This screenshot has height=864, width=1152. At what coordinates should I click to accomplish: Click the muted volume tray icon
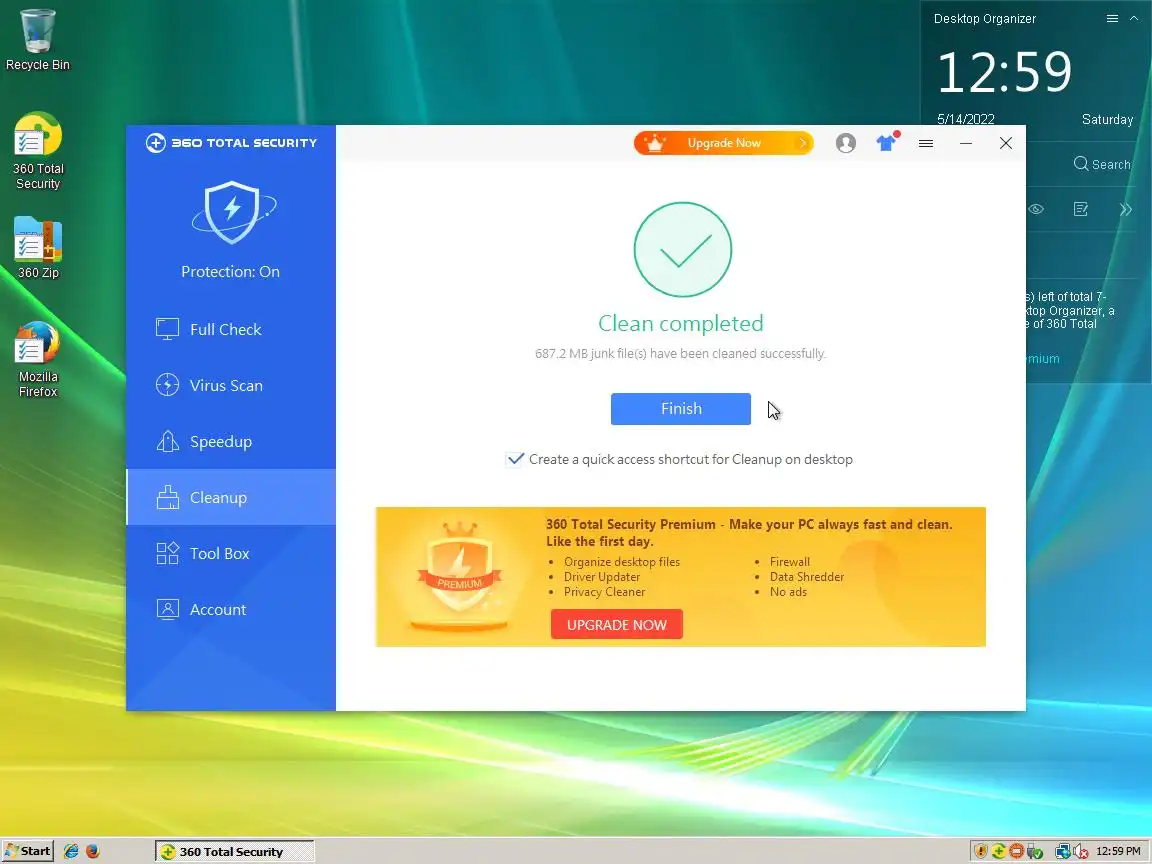1080,852
